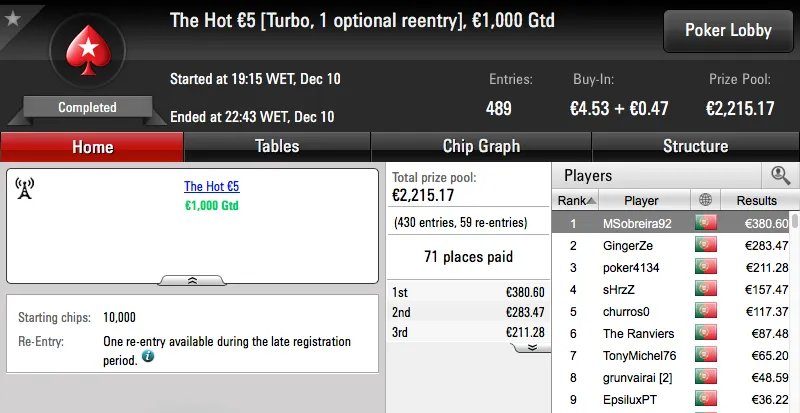Screen dimensions: 800x413
Task: Open the Chip Graph tab
Action: 480,146
